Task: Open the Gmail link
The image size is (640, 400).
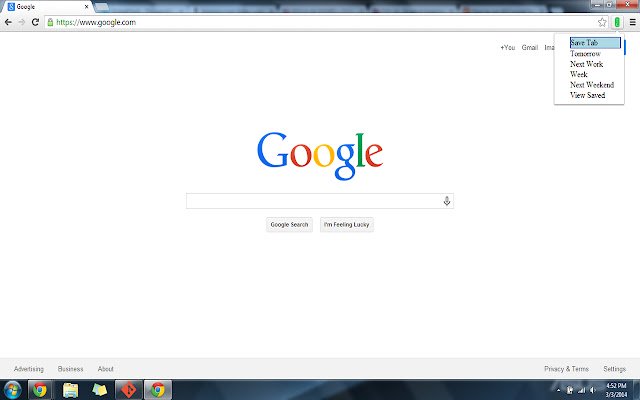Action: [530, 47]
